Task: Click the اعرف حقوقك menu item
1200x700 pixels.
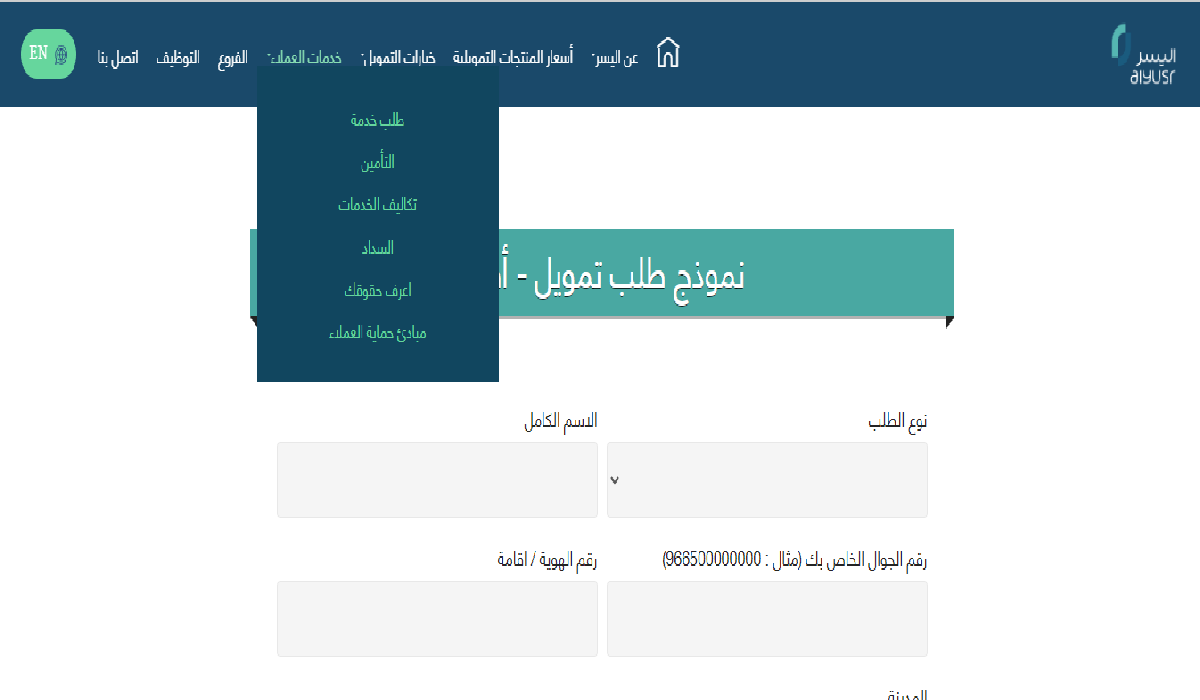Action: pos(377,290)
